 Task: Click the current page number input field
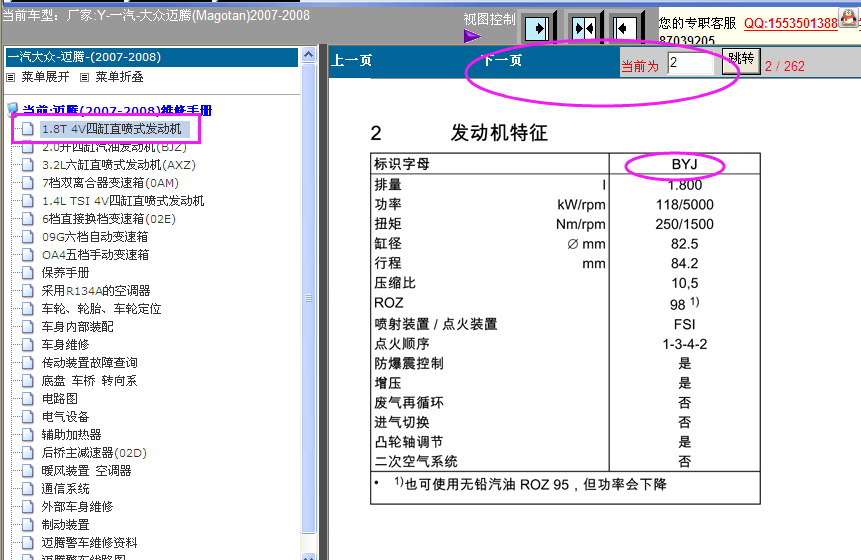click(690, 63)
